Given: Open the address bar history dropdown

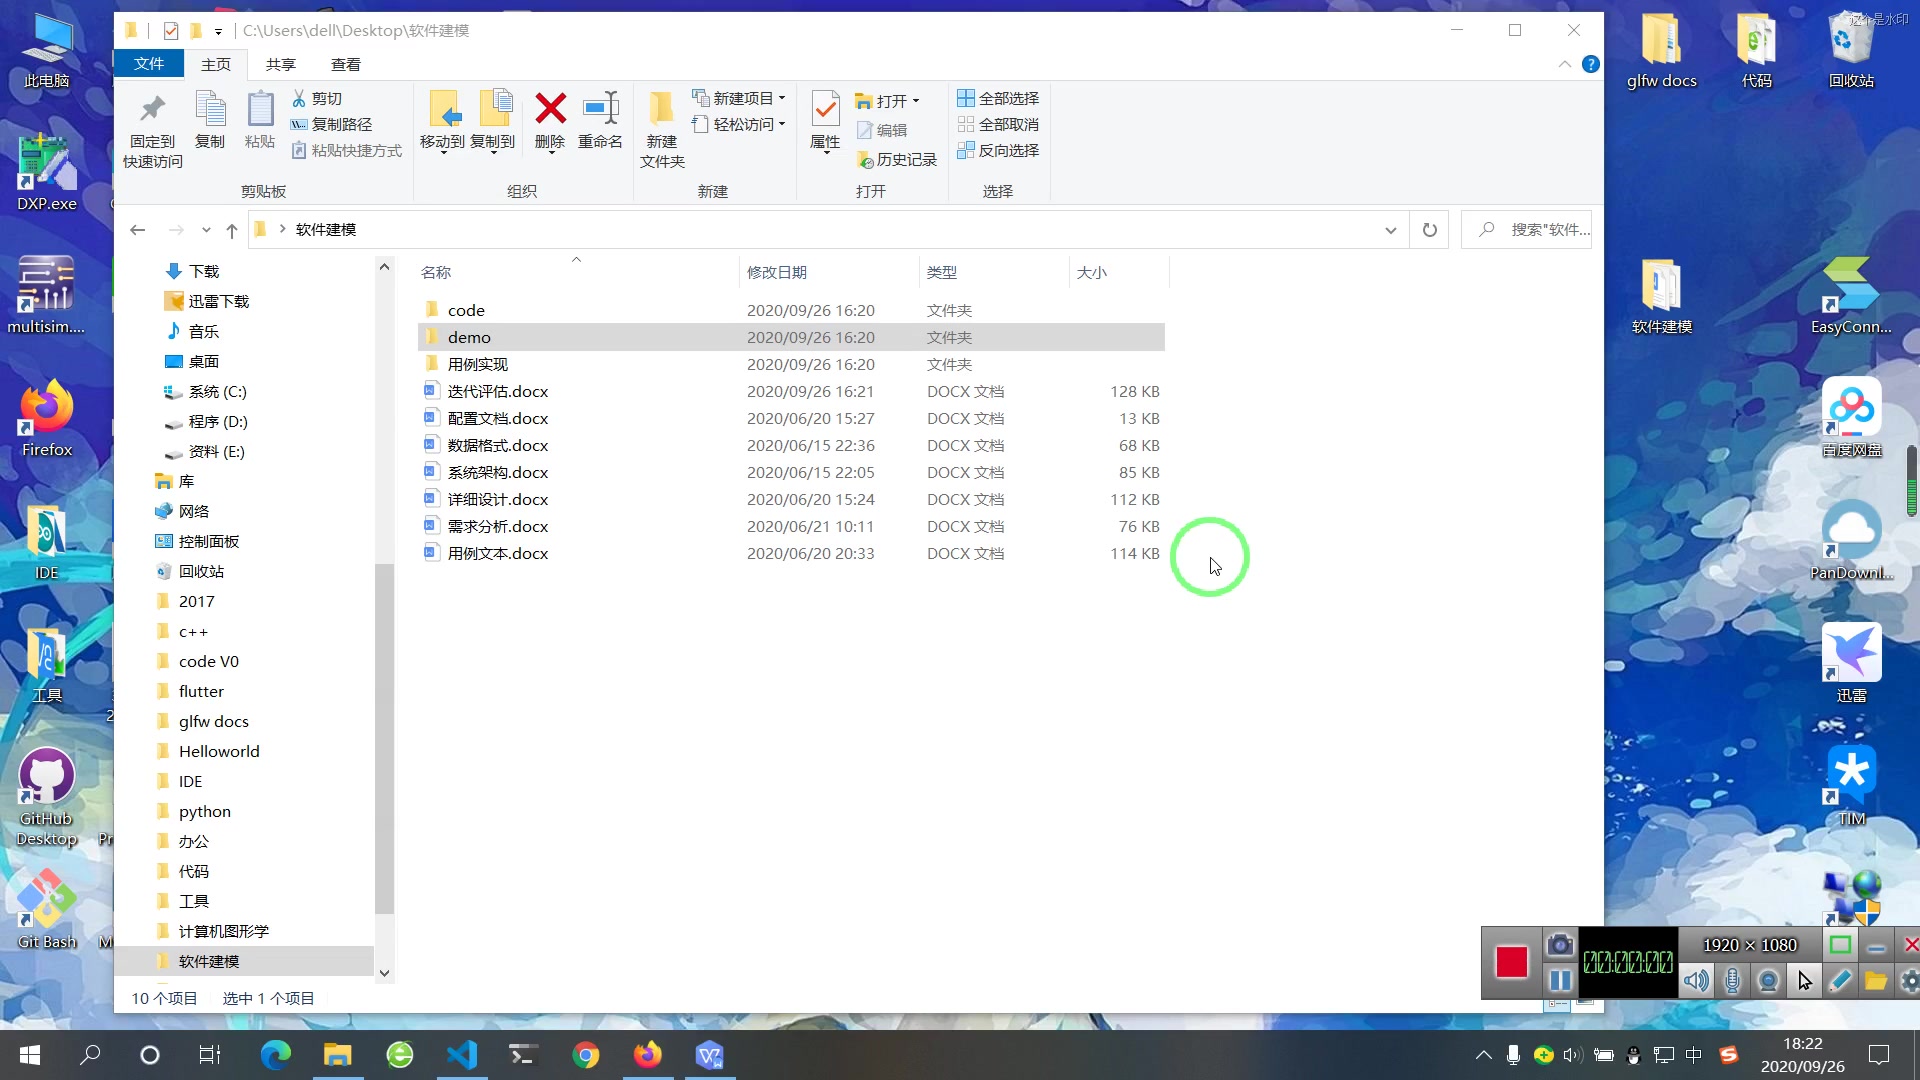Looking at the screenshot, I should [x=1390, y=230].
